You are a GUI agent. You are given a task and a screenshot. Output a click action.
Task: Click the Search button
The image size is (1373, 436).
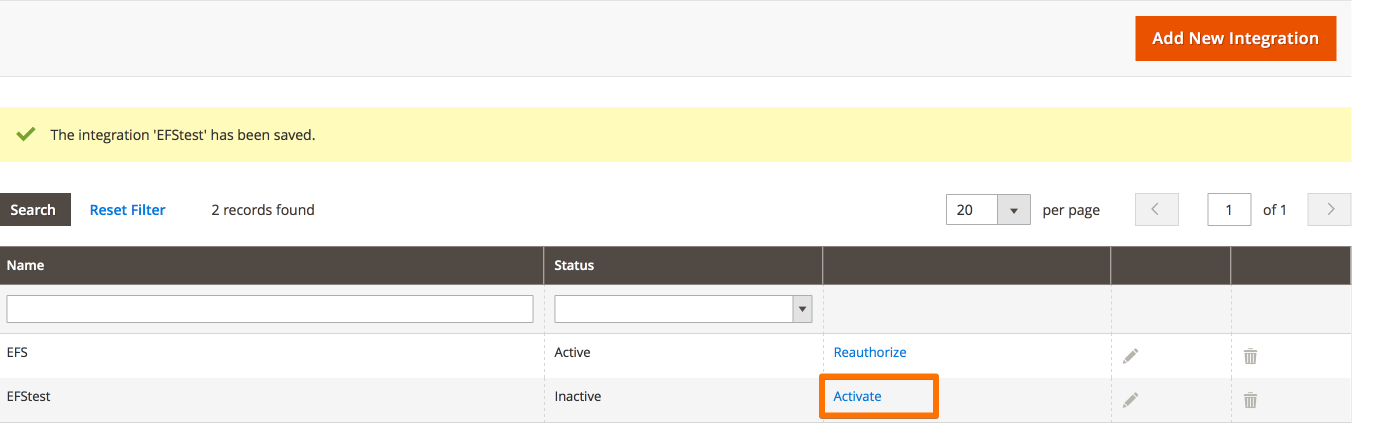pyautogui.click(x=33, y=210)
